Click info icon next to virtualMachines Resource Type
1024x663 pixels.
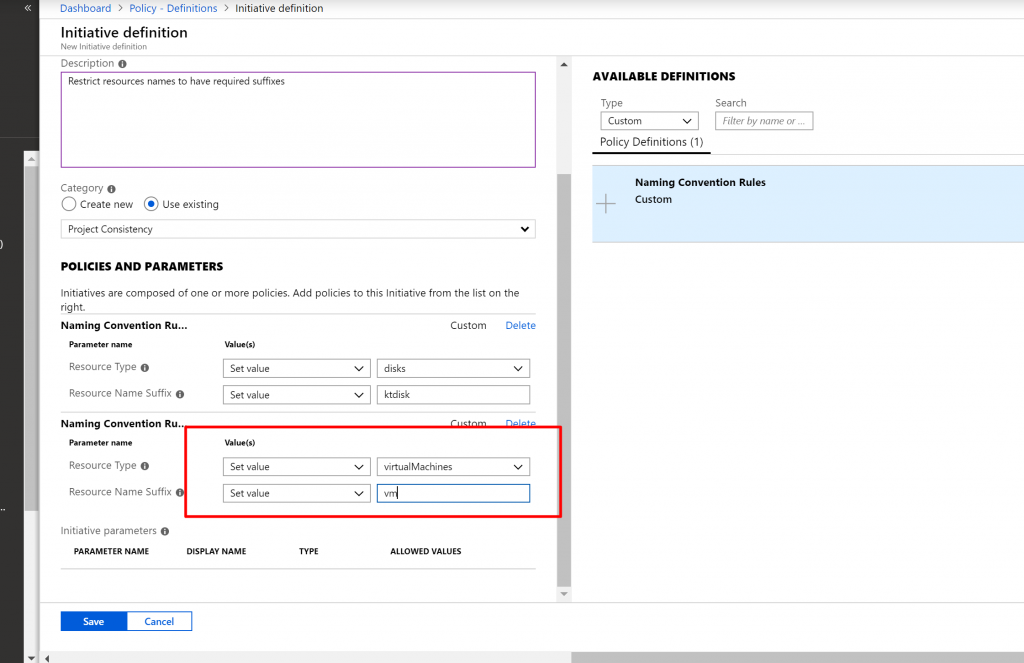pyautogui.click(x=145, y=466)
